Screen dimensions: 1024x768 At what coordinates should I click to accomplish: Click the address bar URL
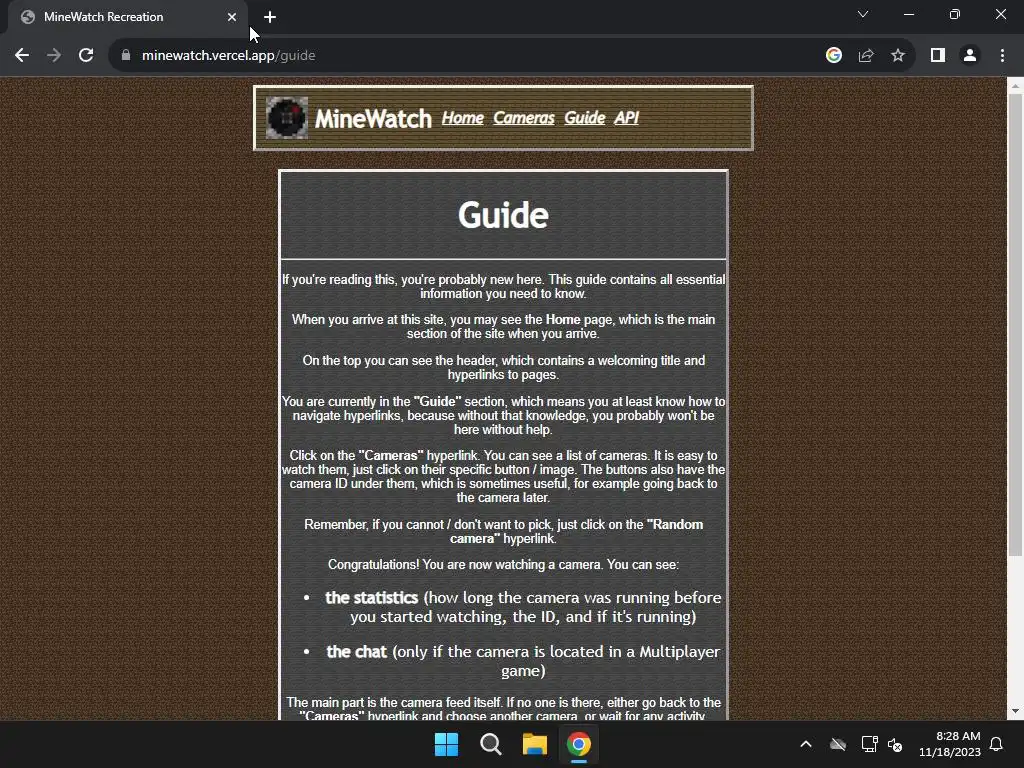(x=229, y=56)
